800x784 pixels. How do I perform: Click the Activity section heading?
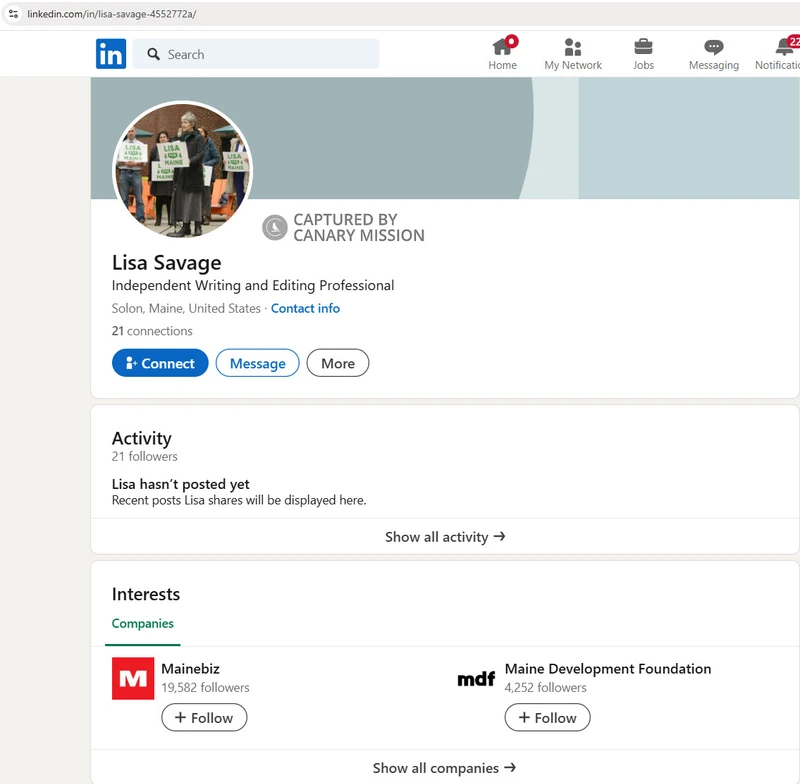click(141, 438)
